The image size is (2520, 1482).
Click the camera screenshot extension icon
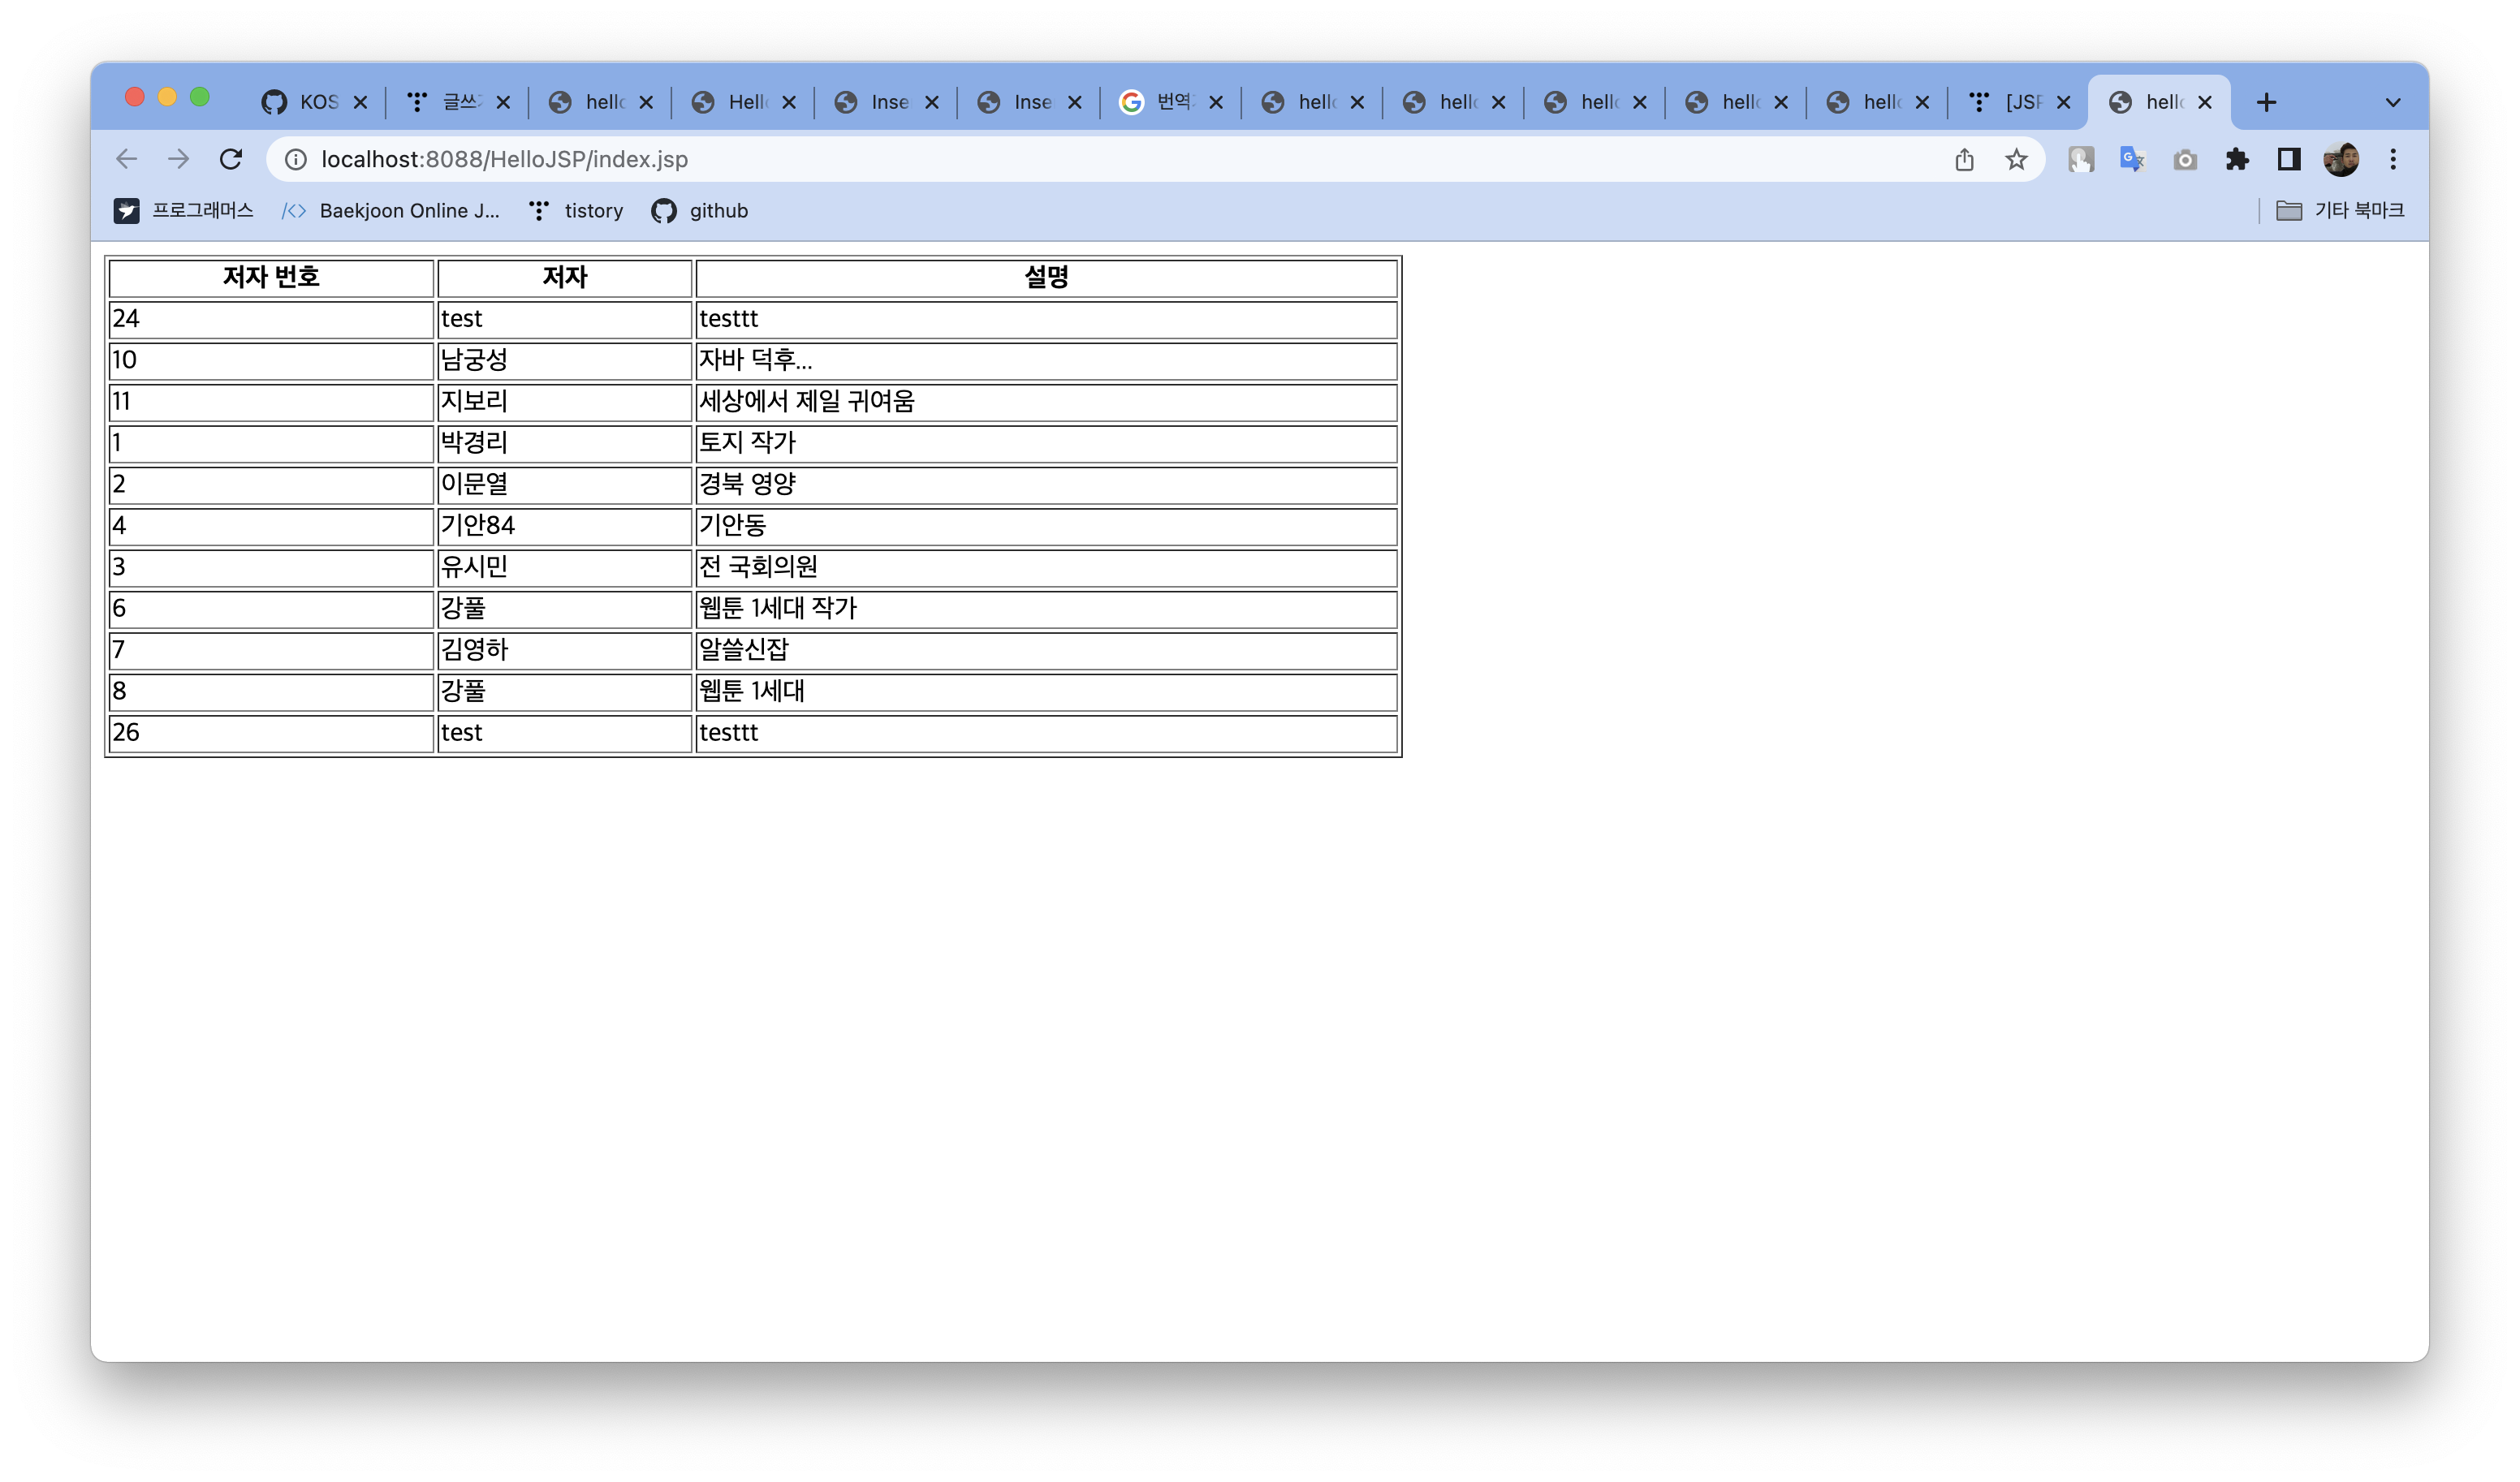[2185, 159]
